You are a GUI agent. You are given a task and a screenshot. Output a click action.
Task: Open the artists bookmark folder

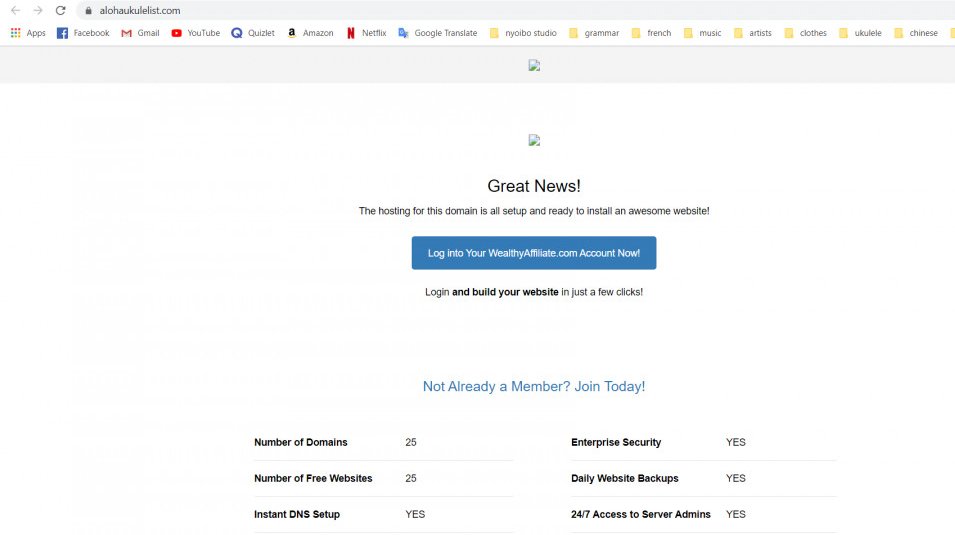(752, 33)
